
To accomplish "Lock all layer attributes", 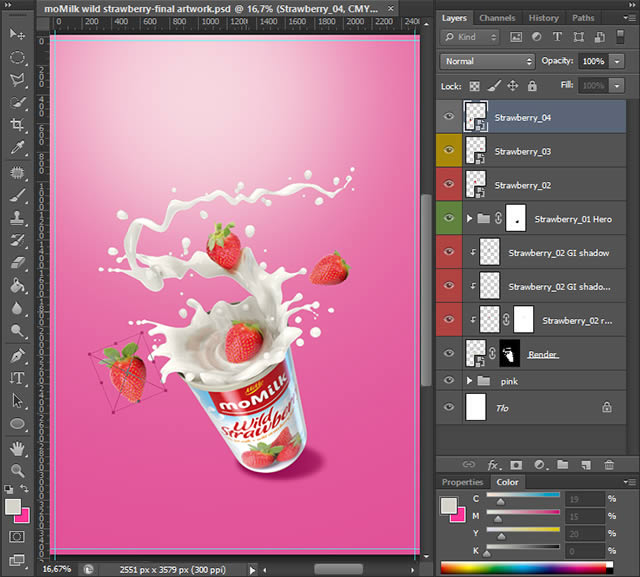I will pos(532,86).
